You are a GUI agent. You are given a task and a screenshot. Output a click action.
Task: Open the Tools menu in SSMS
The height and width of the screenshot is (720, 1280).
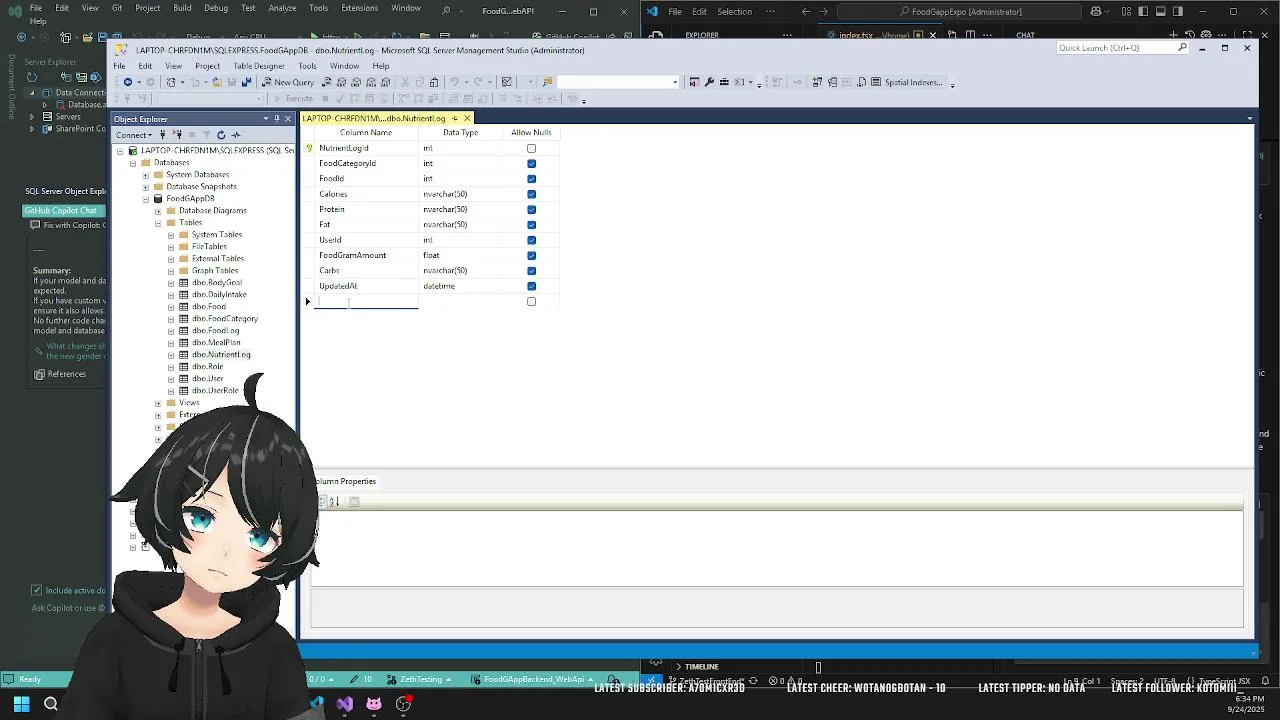(307, 66)
